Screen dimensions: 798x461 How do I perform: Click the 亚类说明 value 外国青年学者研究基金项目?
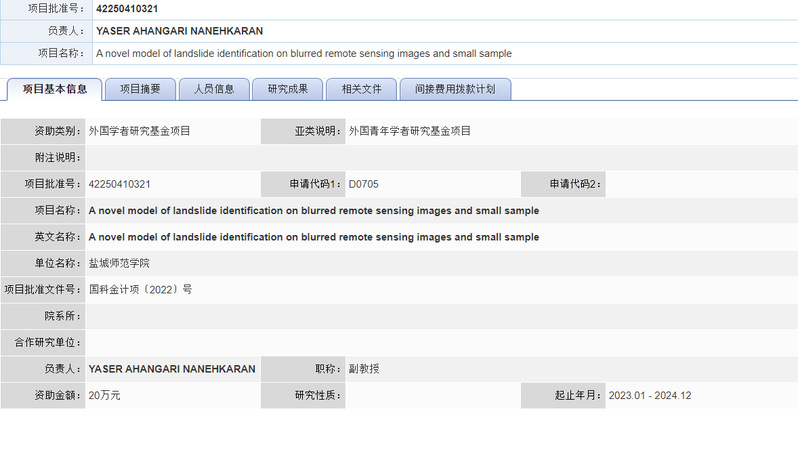pos(409,131)
